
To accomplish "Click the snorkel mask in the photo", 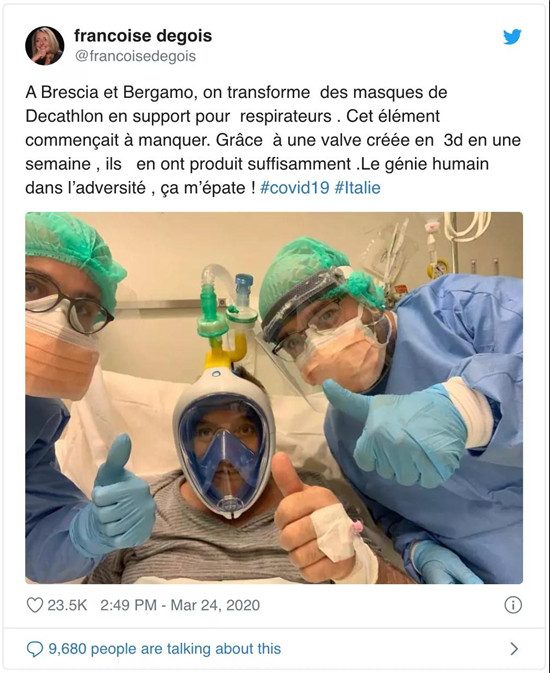I will [224, 442].
